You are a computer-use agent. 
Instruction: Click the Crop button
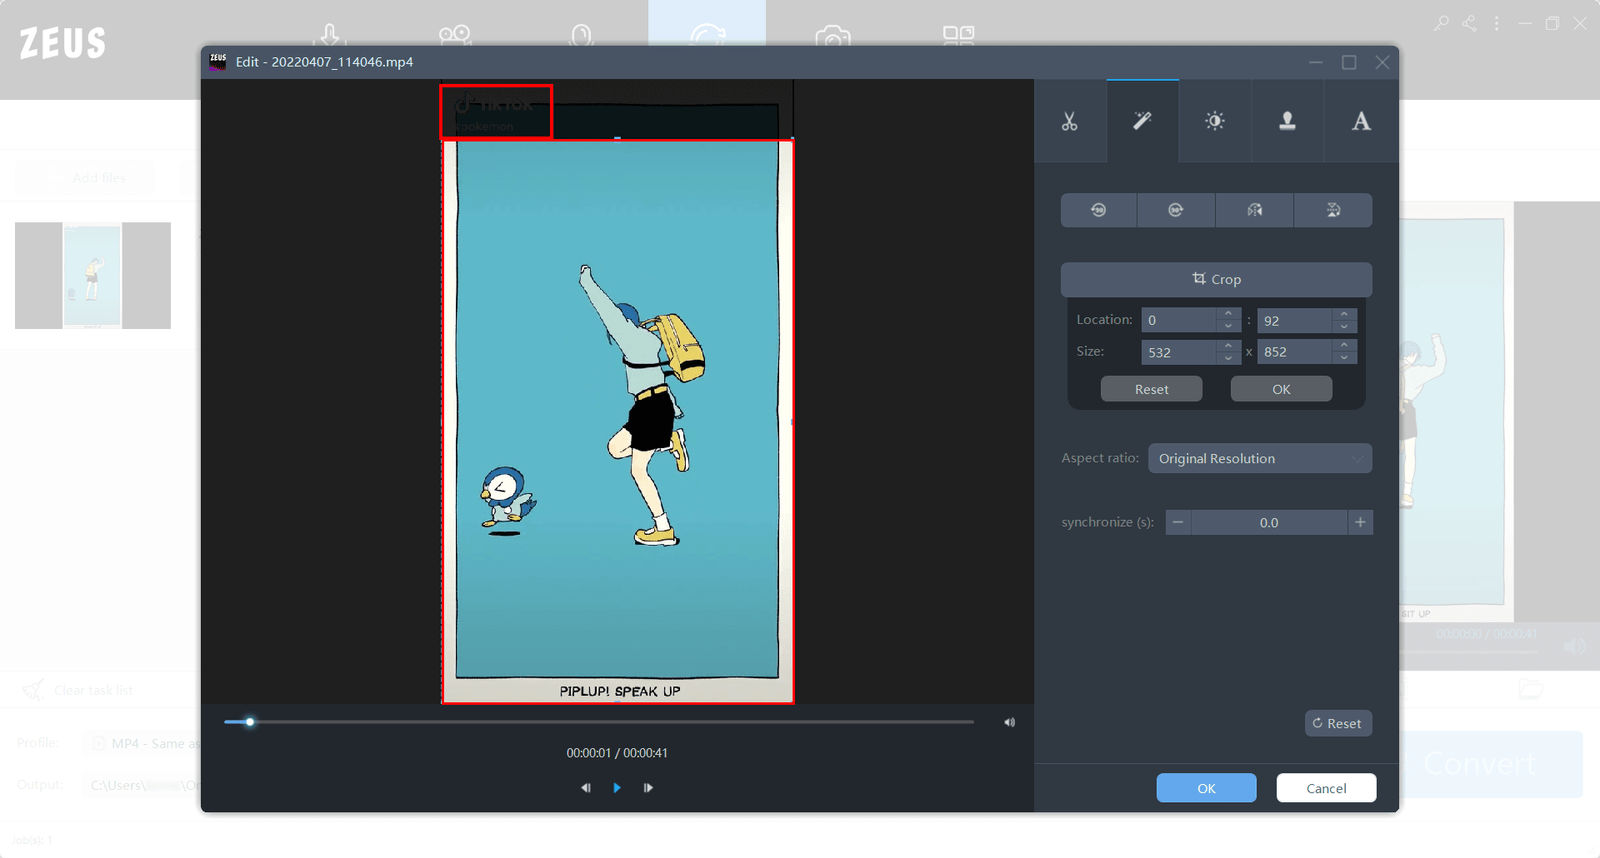(x=1216, y=279)
